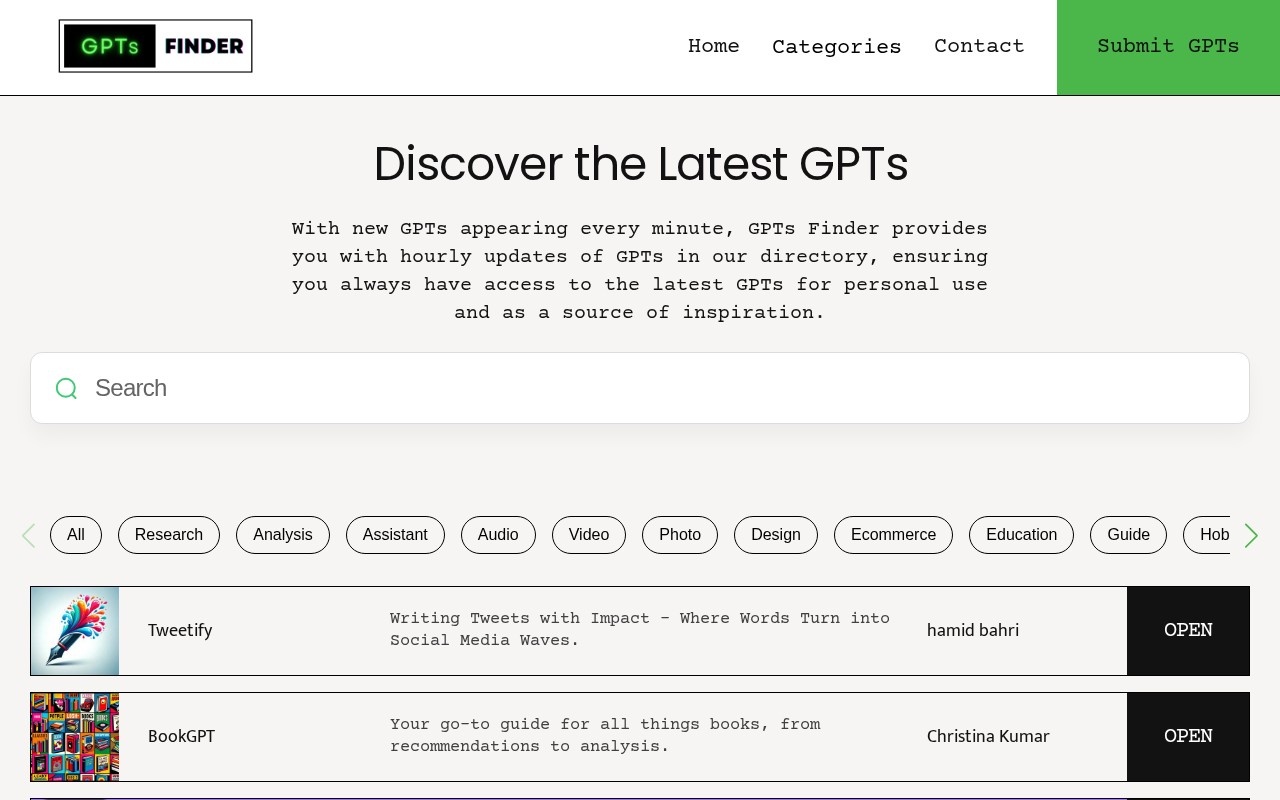Open the BookGPT with OPEN button
The width and height of the screenshot is (1280, 800).
click(x=1188, y=737)
